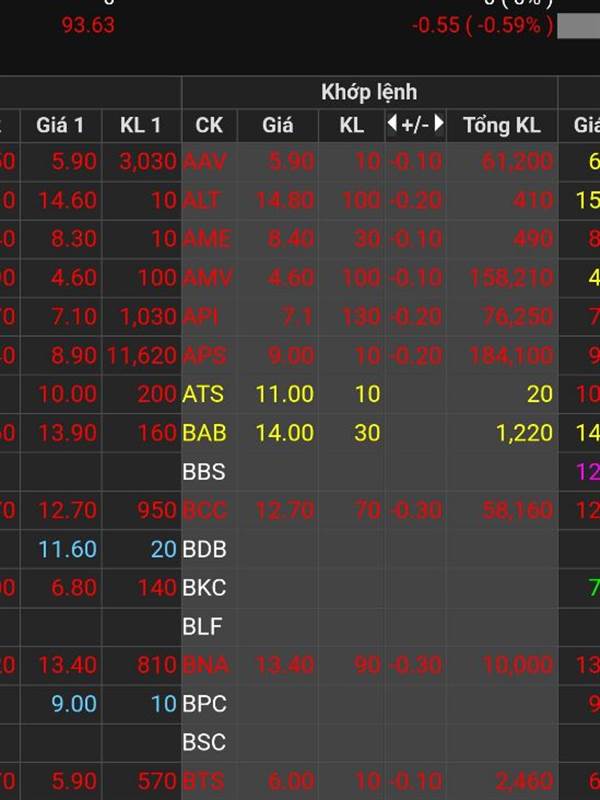Sort by the CK column header
Image resolution: width=600 pixels, height=800 pixels.
coord(209,125)
